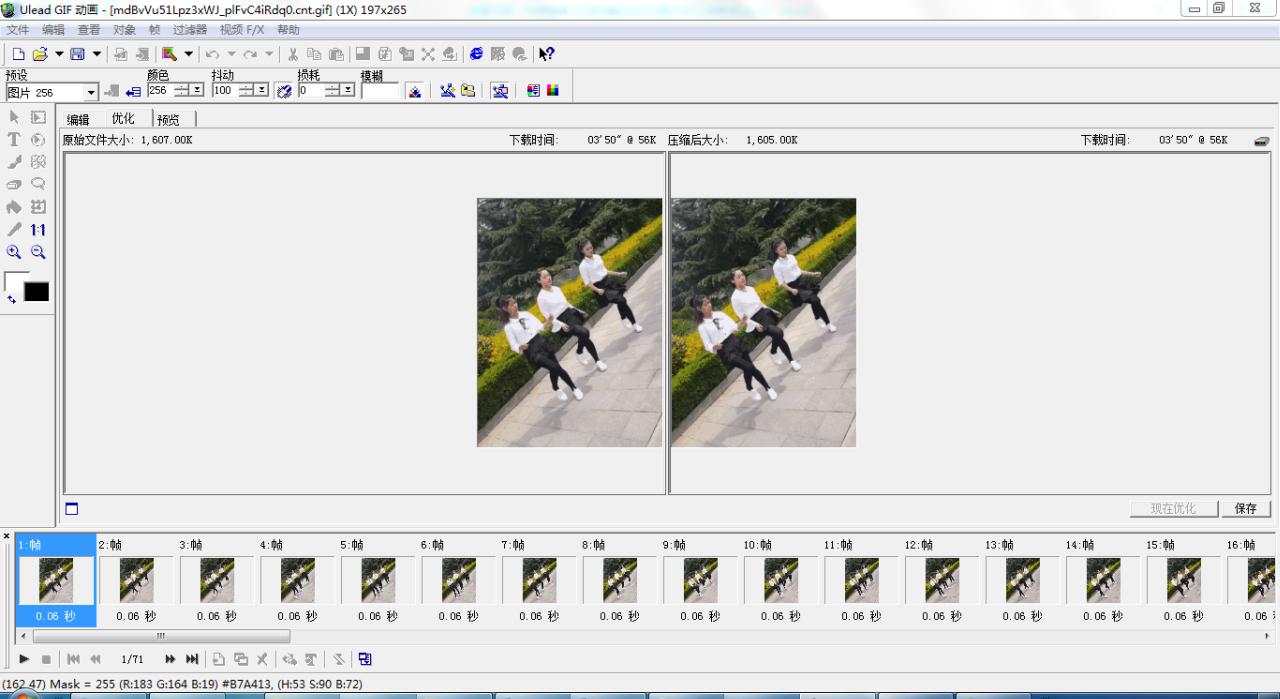
Task: Select the thumbnail of frame 5
Action: pos(377,580)
